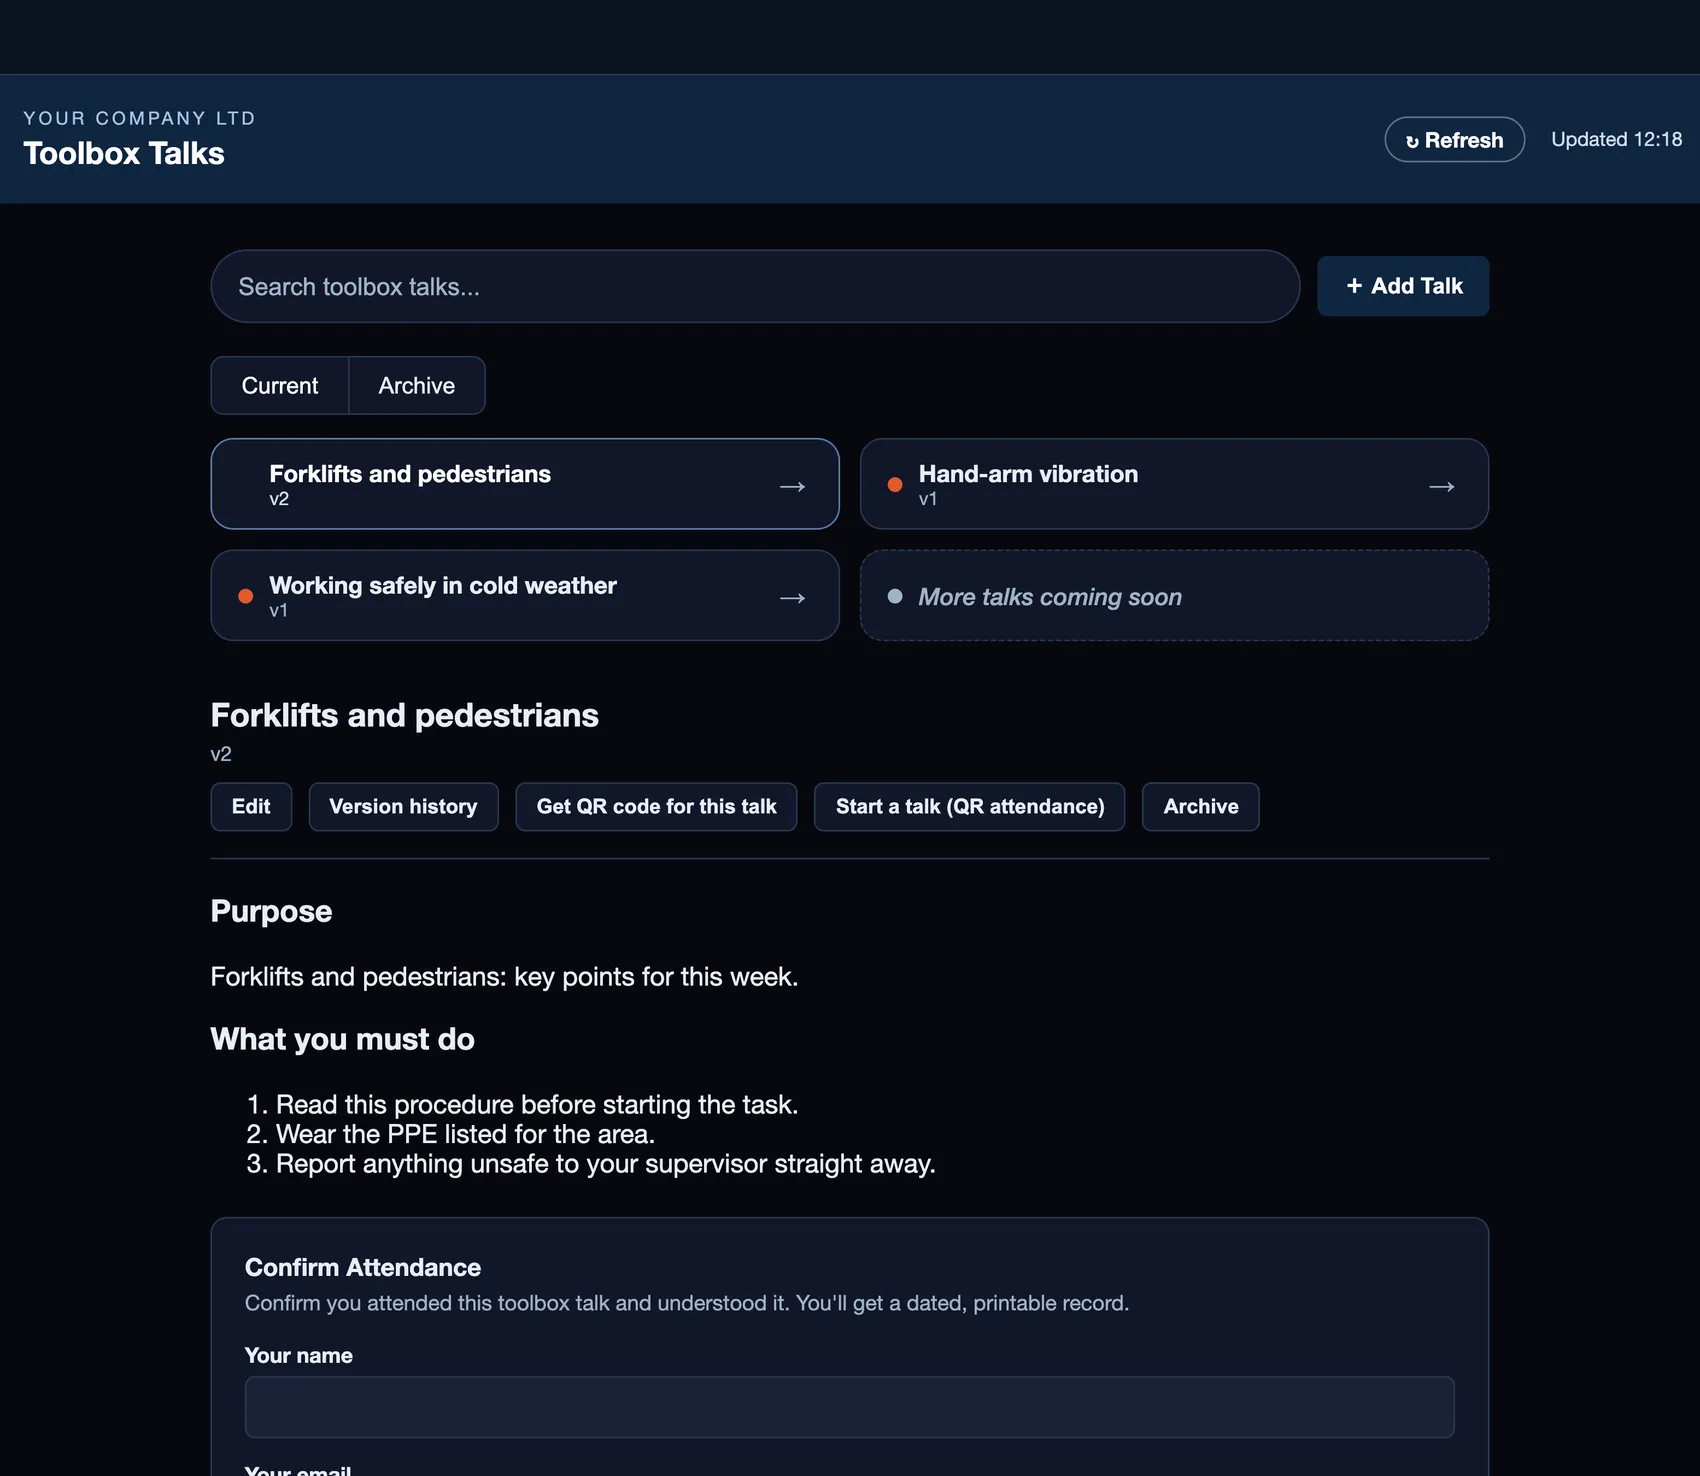Click the arrow on Forklifts and pedestrians card
The width and height of the screenshot is (1700, 1476).
792,487
